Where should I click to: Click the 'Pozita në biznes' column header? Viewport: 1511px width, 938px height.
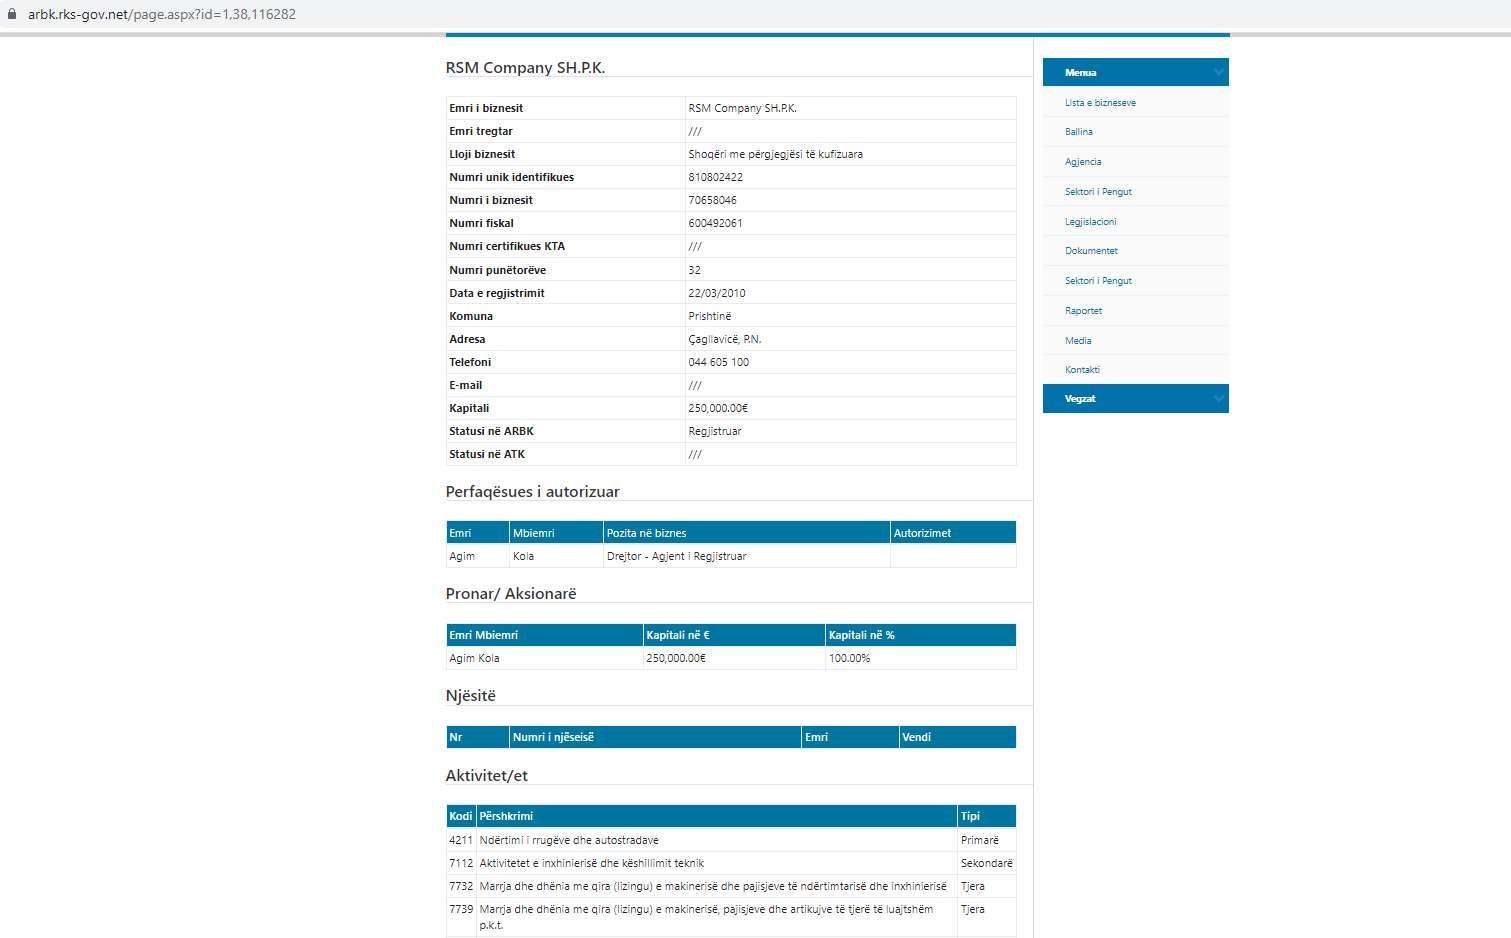(646, 533)
